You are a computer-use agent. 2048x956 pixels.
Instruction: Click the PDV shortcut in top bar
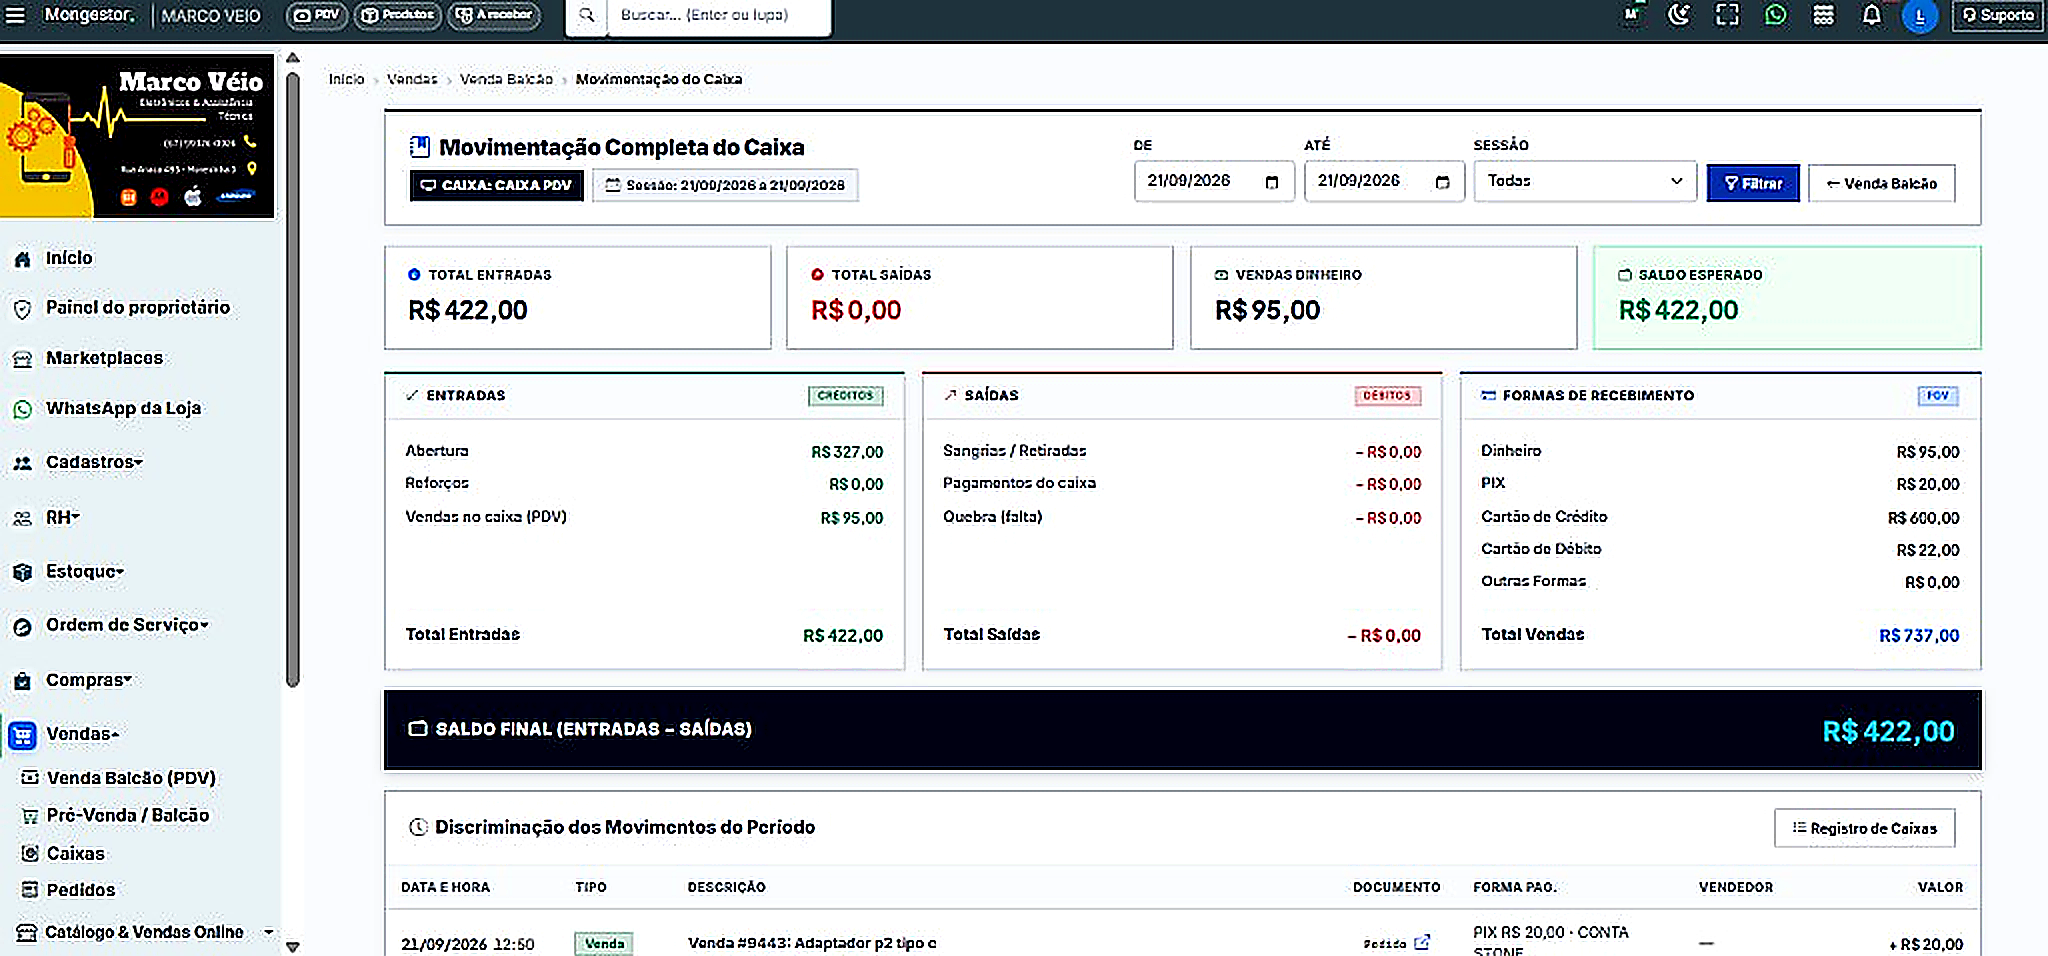(317, 15)
